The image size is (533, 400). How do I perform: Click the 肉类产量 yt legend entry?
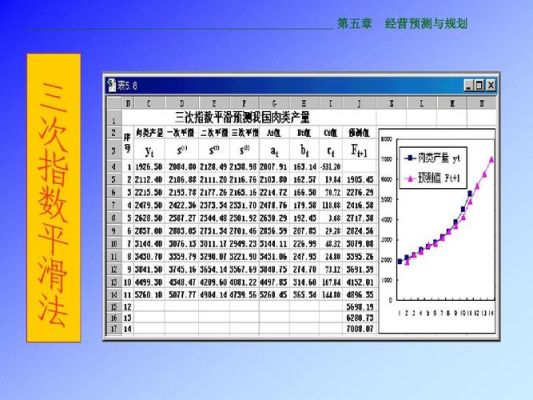point(432,158)
